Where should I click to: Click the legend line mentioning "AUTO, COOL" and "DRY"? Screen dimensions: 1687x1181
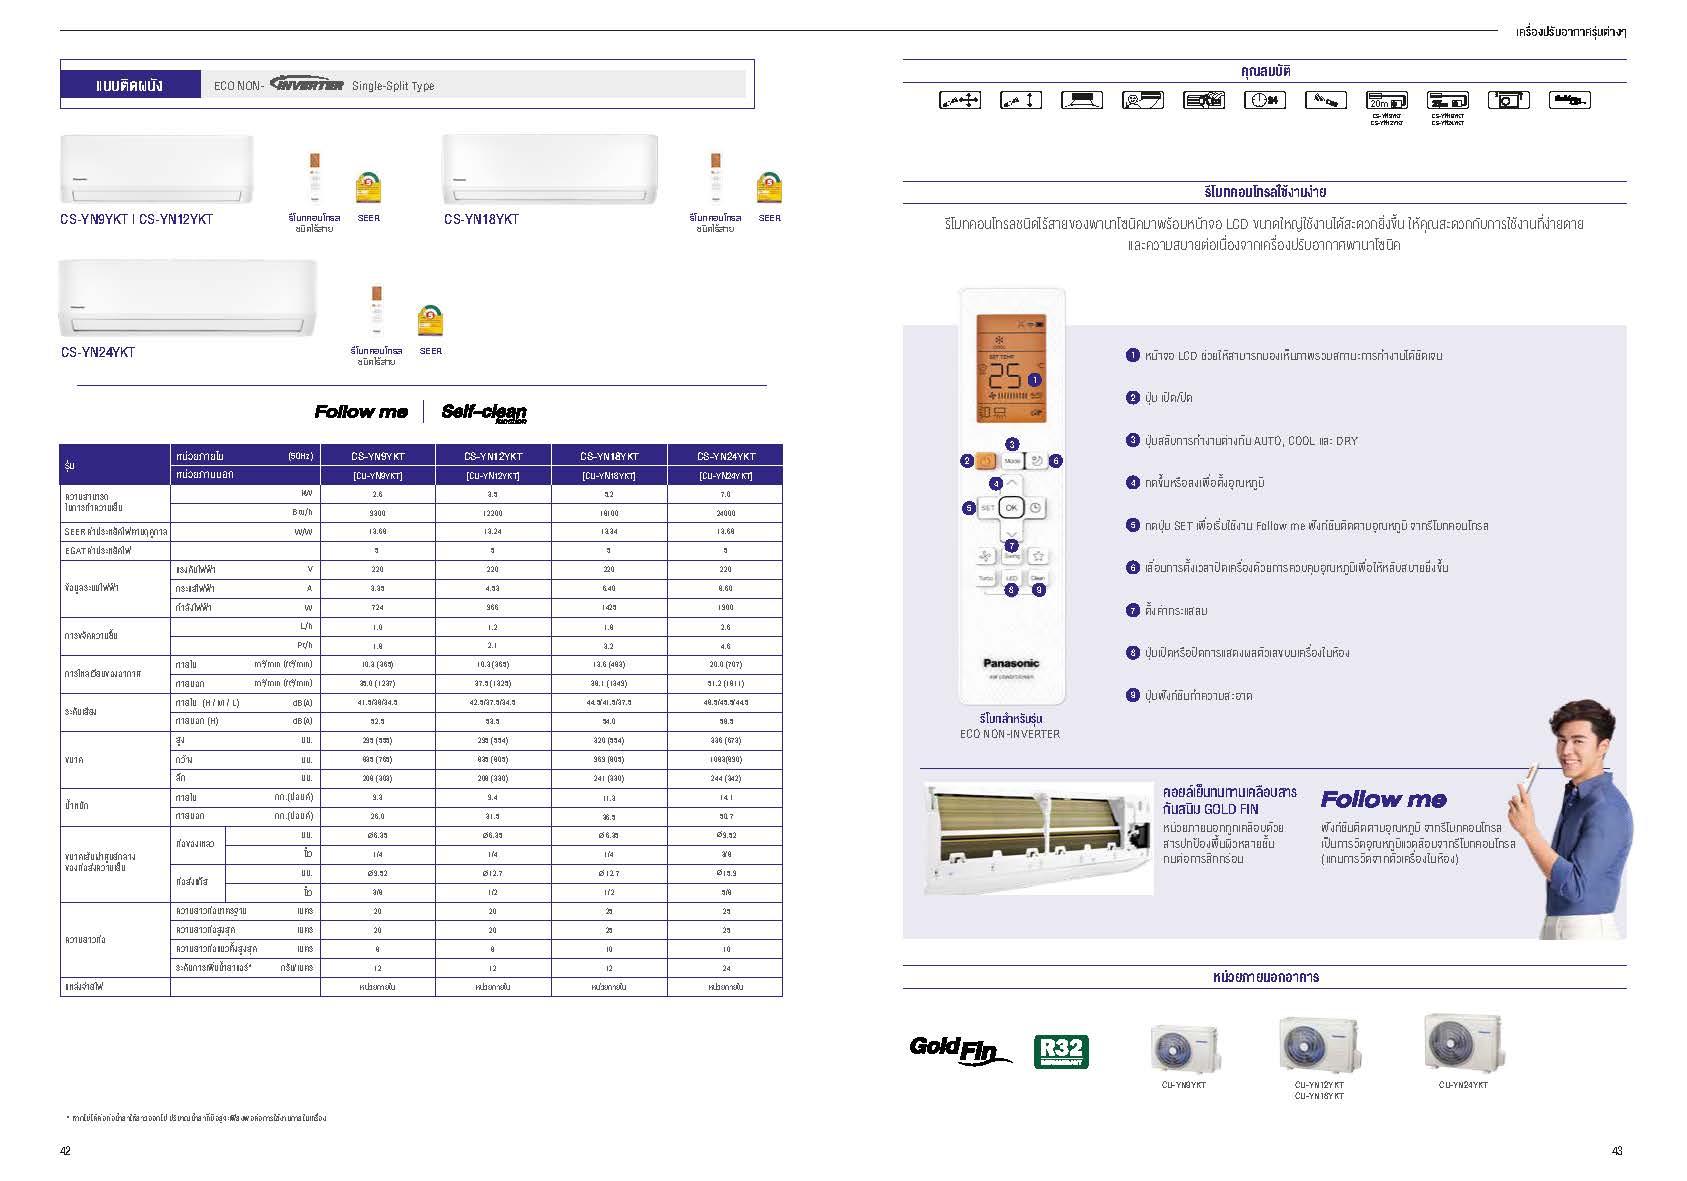[x=1251, y=441]
